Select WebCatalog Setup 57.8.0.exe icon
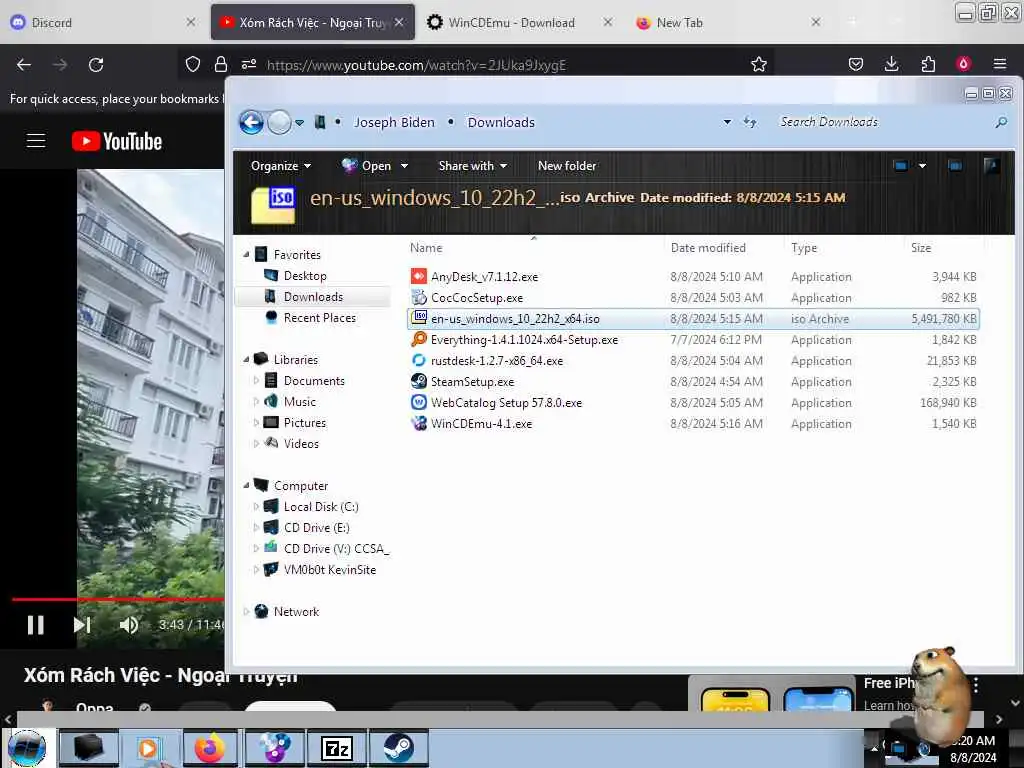The height and width of the screenshot is (768, 1024). [x=419, y=402]
